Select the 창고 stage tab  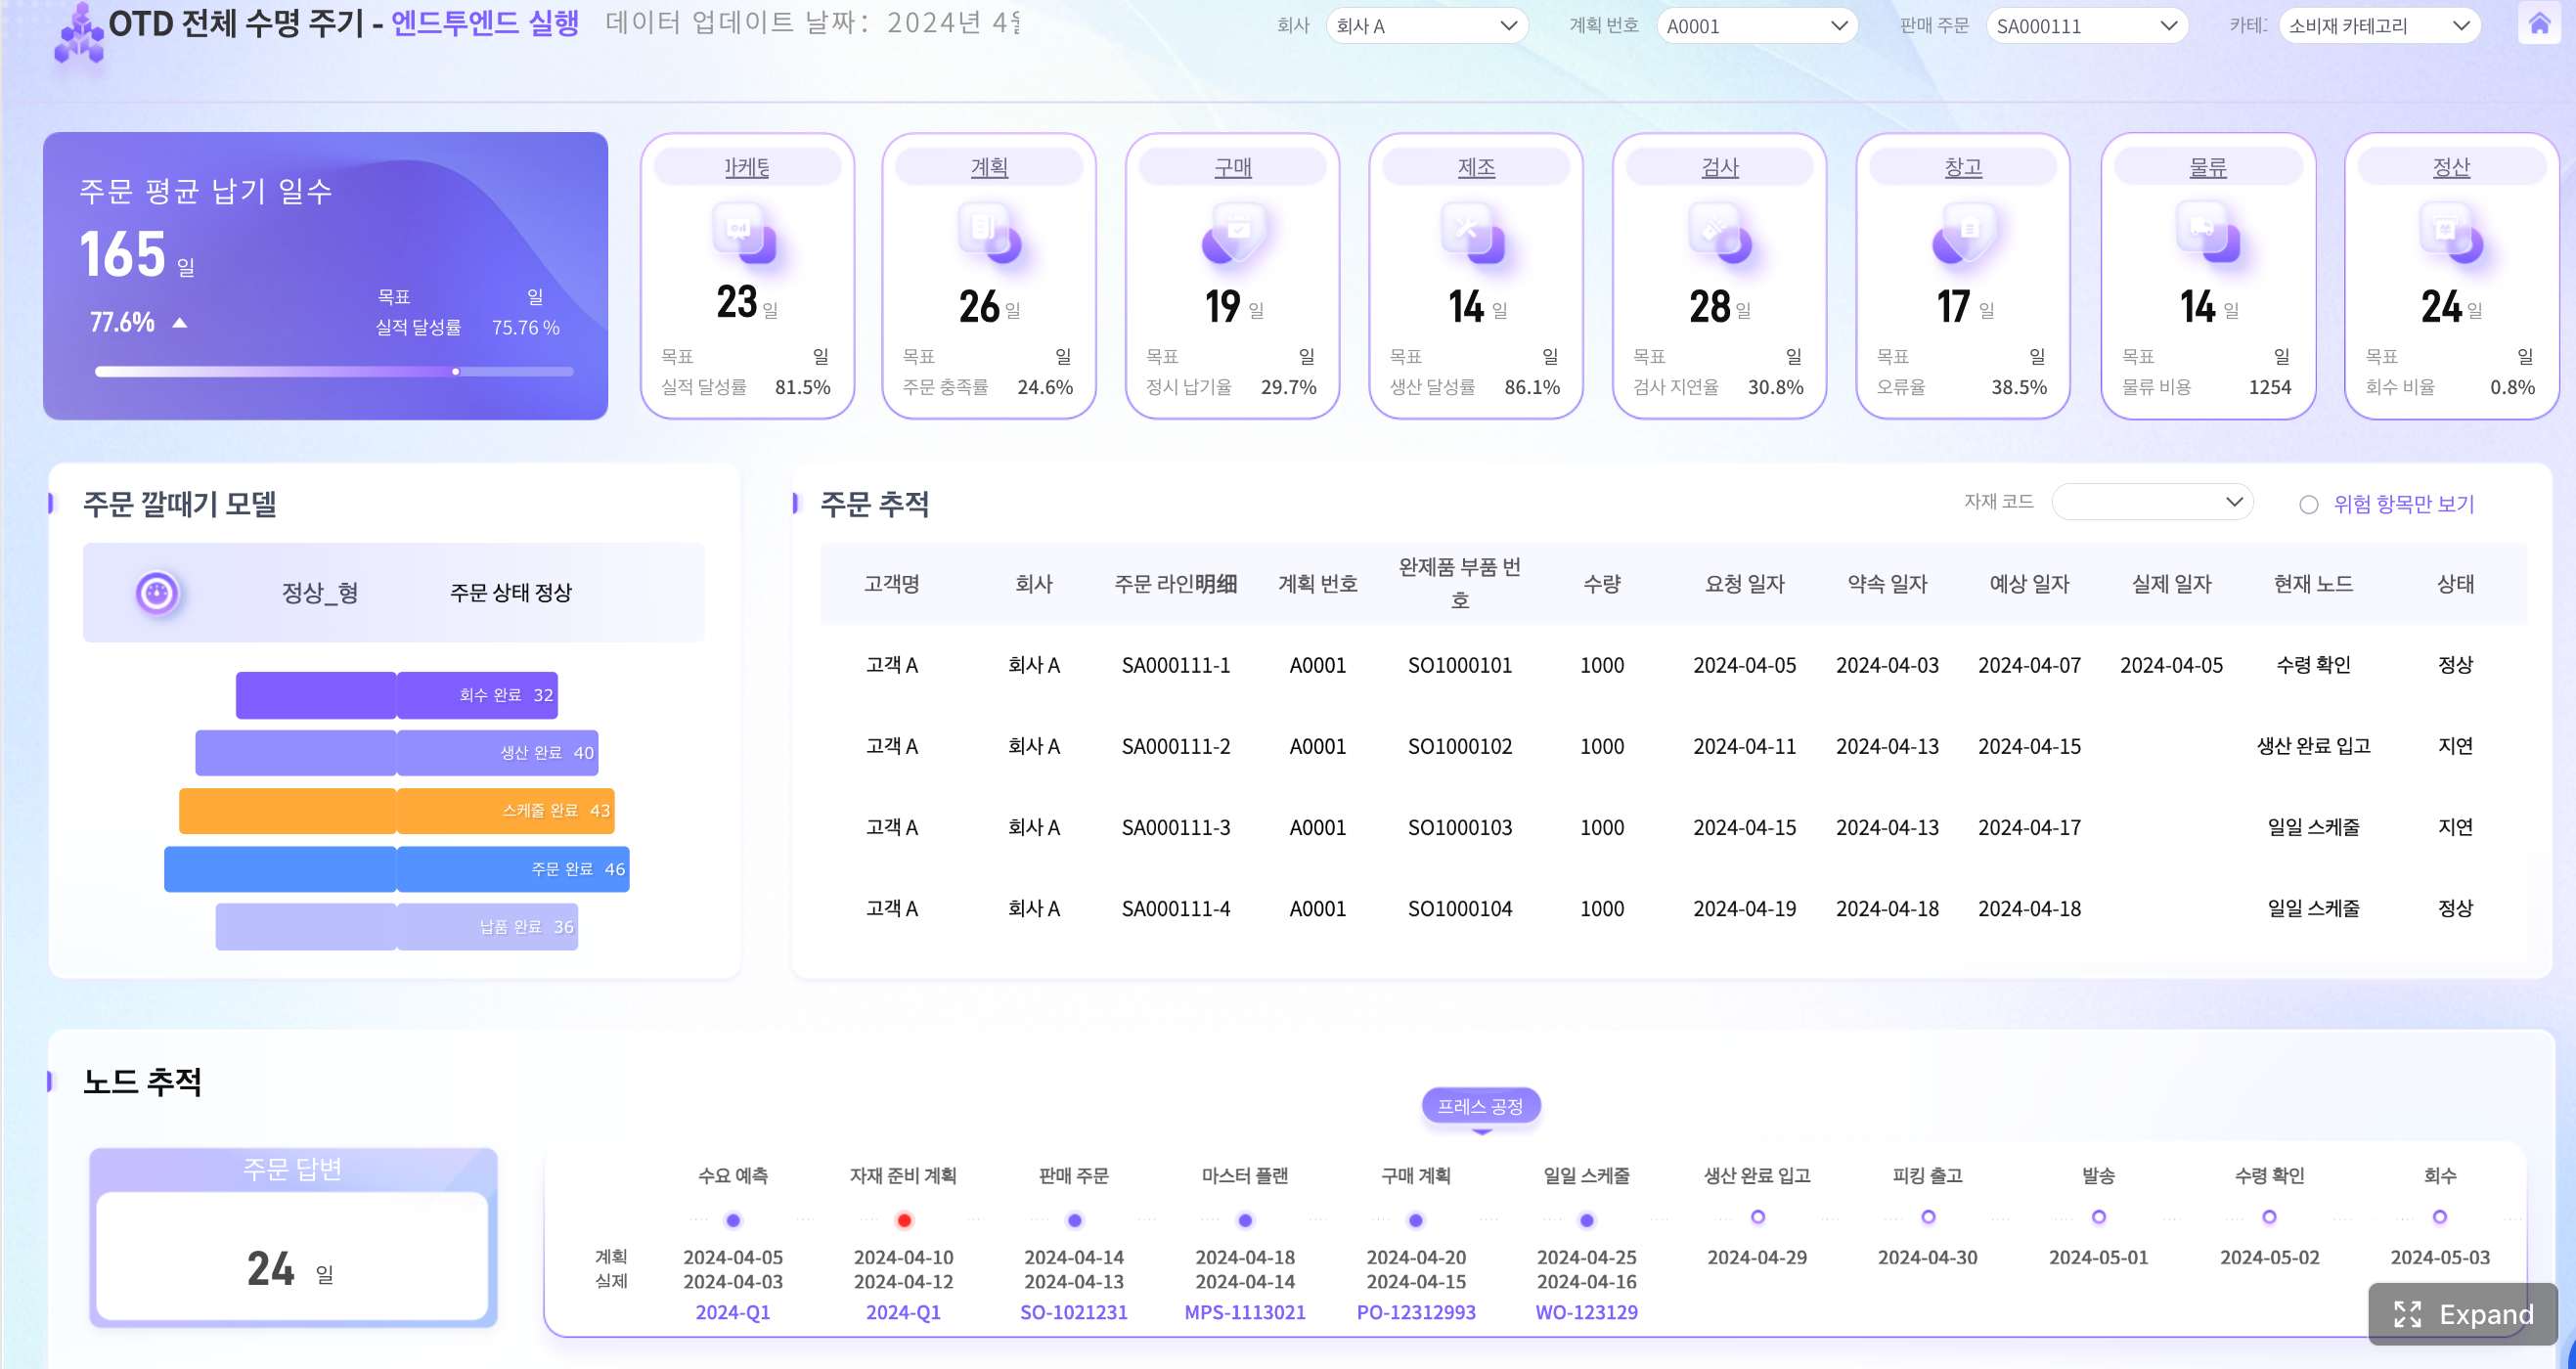[1963, 167]
